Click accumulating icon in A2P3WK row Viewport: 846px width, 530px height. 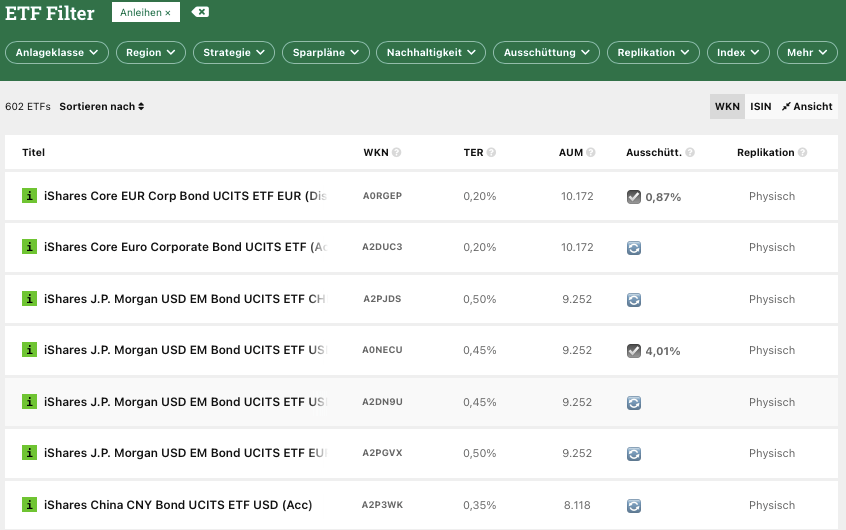(x=634, y=506)
